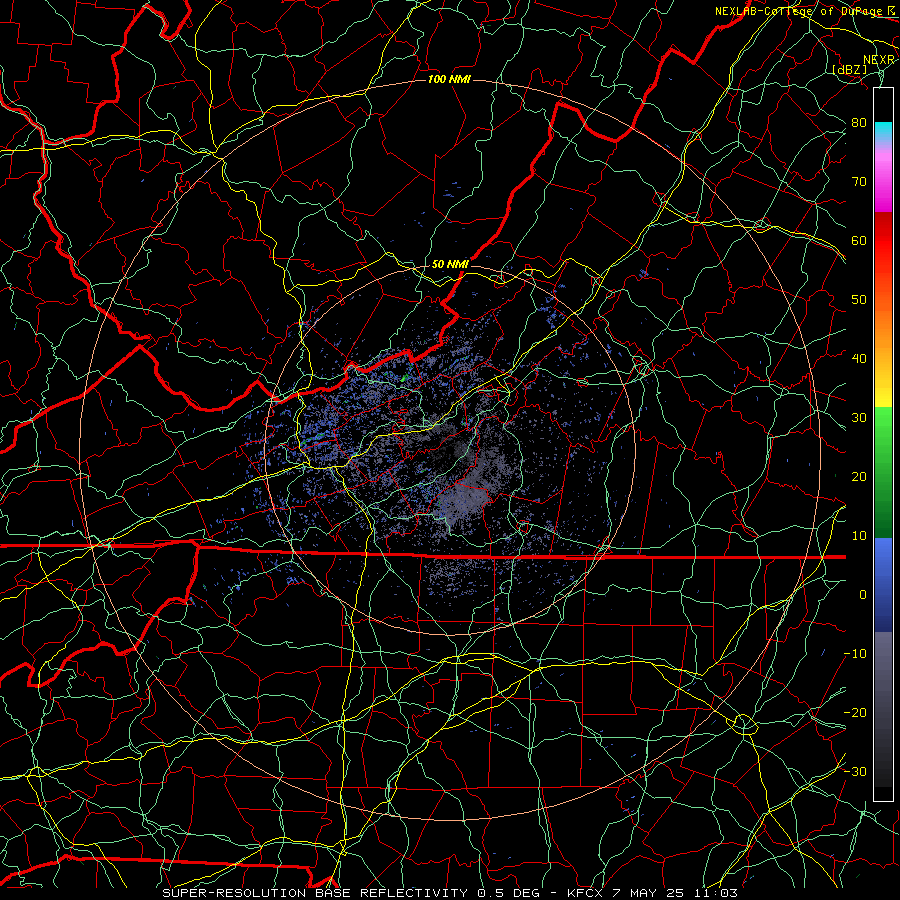Viewport: 900px width, 900px height.
Task: Click the 60 value on the color scale
Action: click(x=859, y=240)
